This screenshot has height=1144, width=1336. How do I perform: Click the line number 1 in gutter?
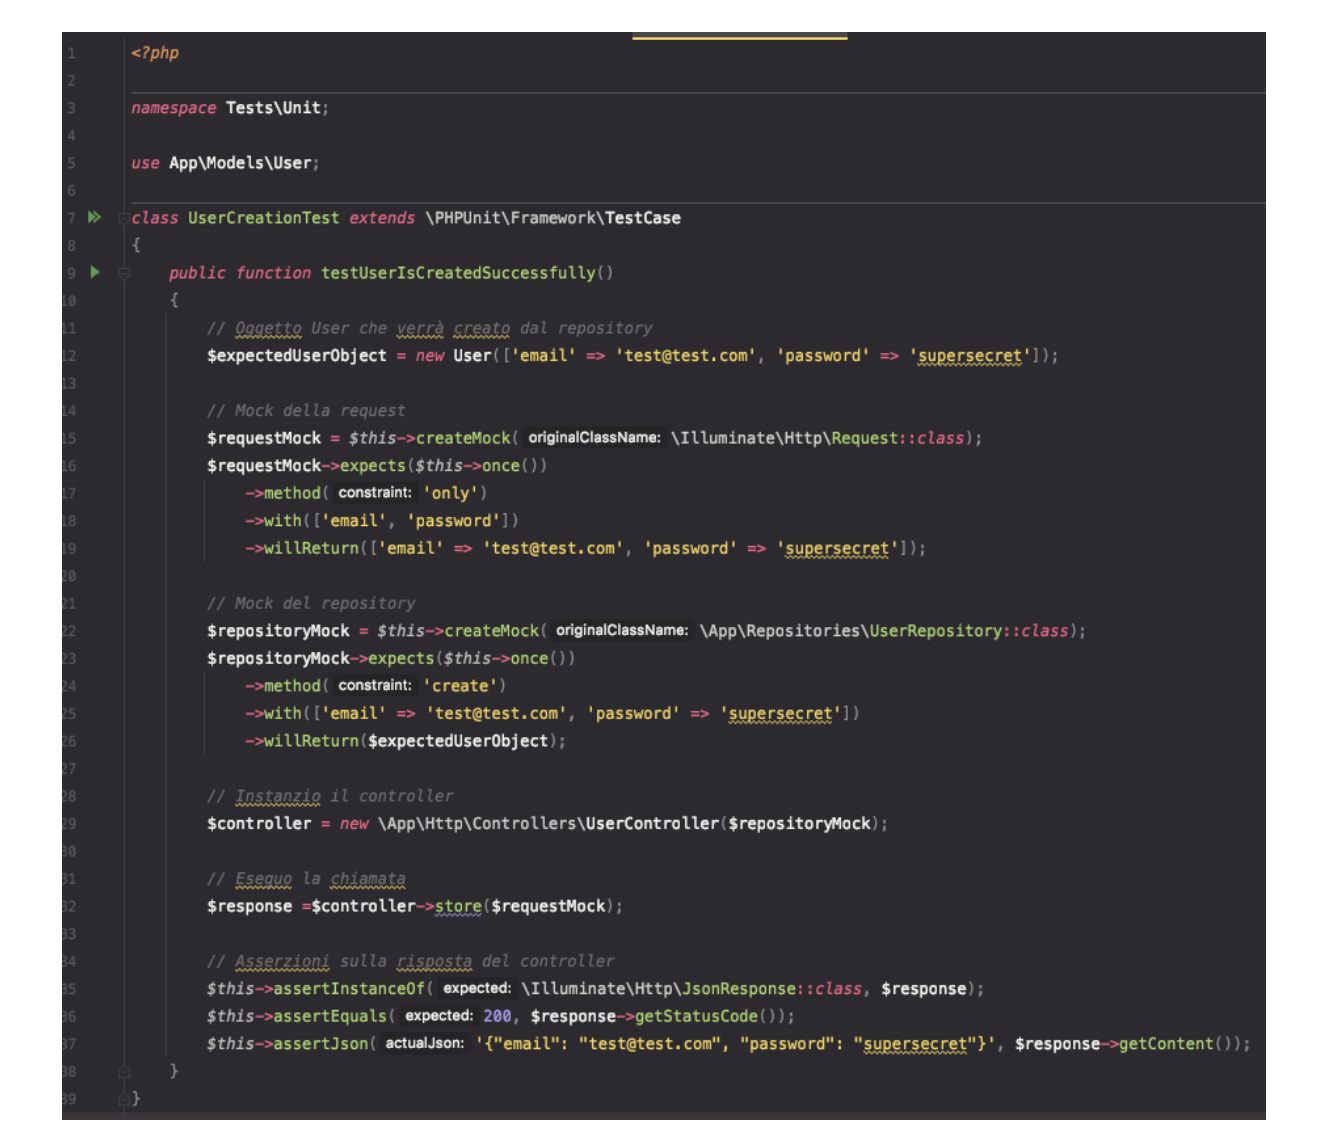(71, 53)
